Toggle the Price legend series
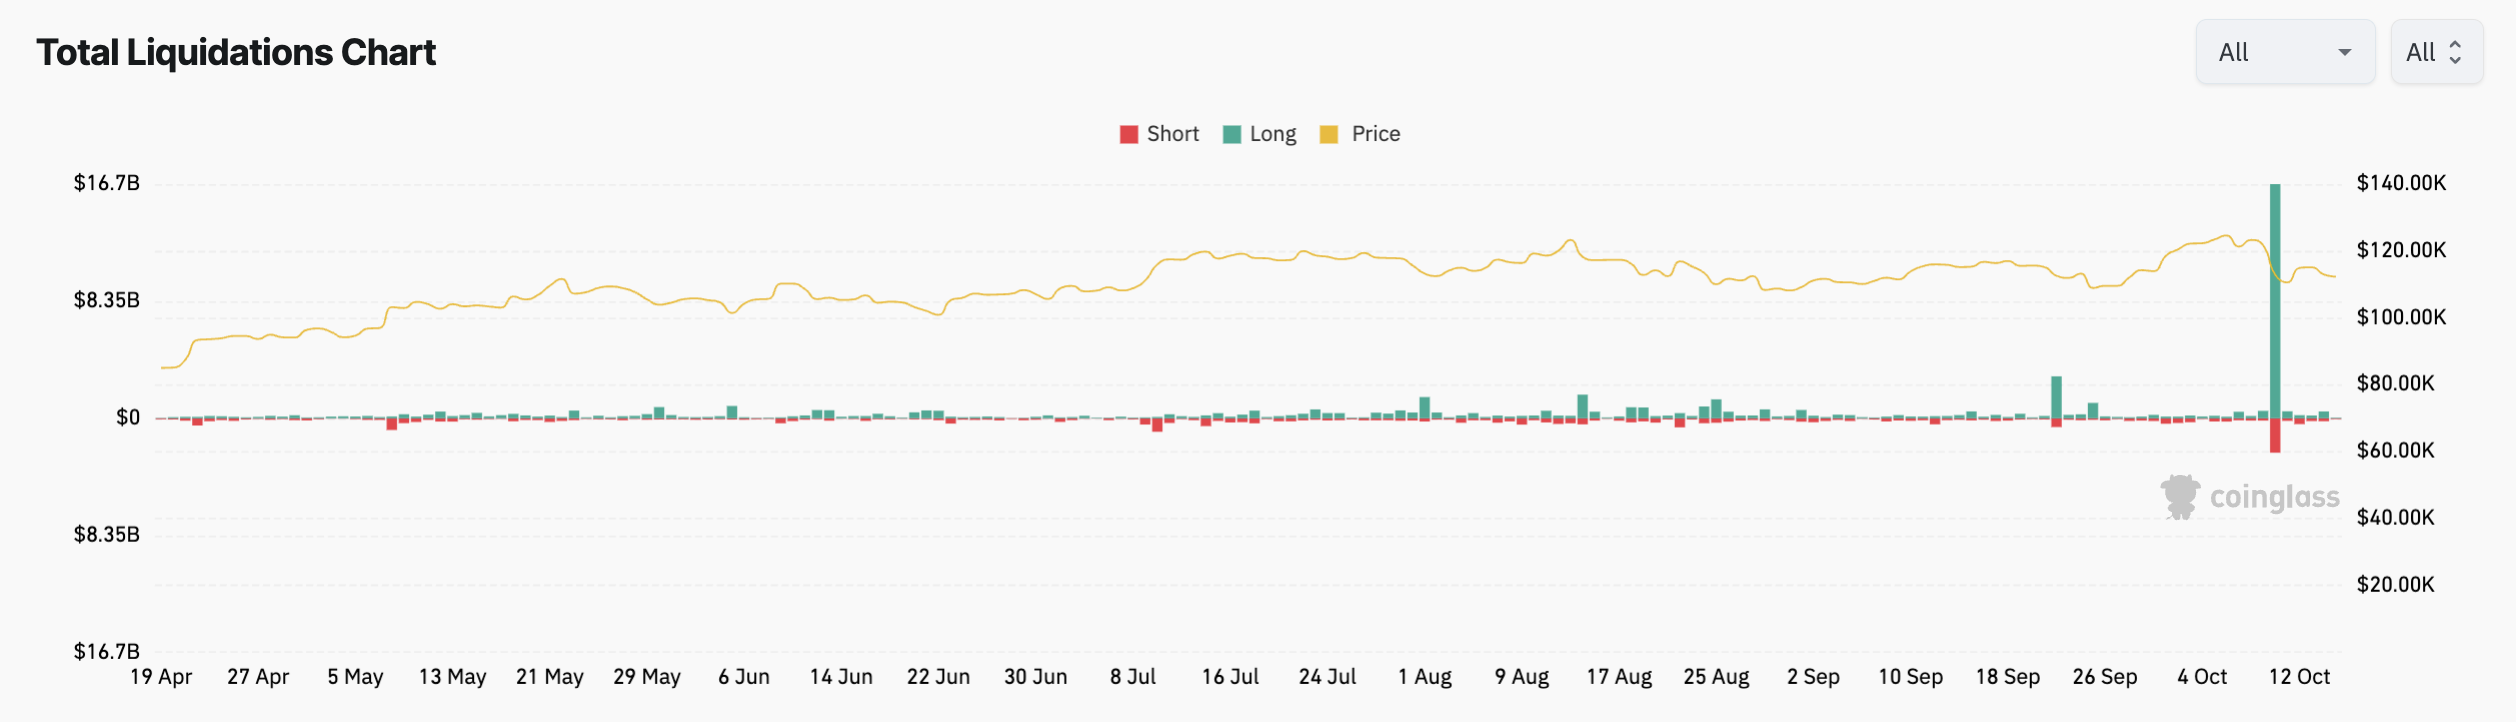This screenshot has height=722, width=2516. pyautogui.click(x=1375, y=134)
